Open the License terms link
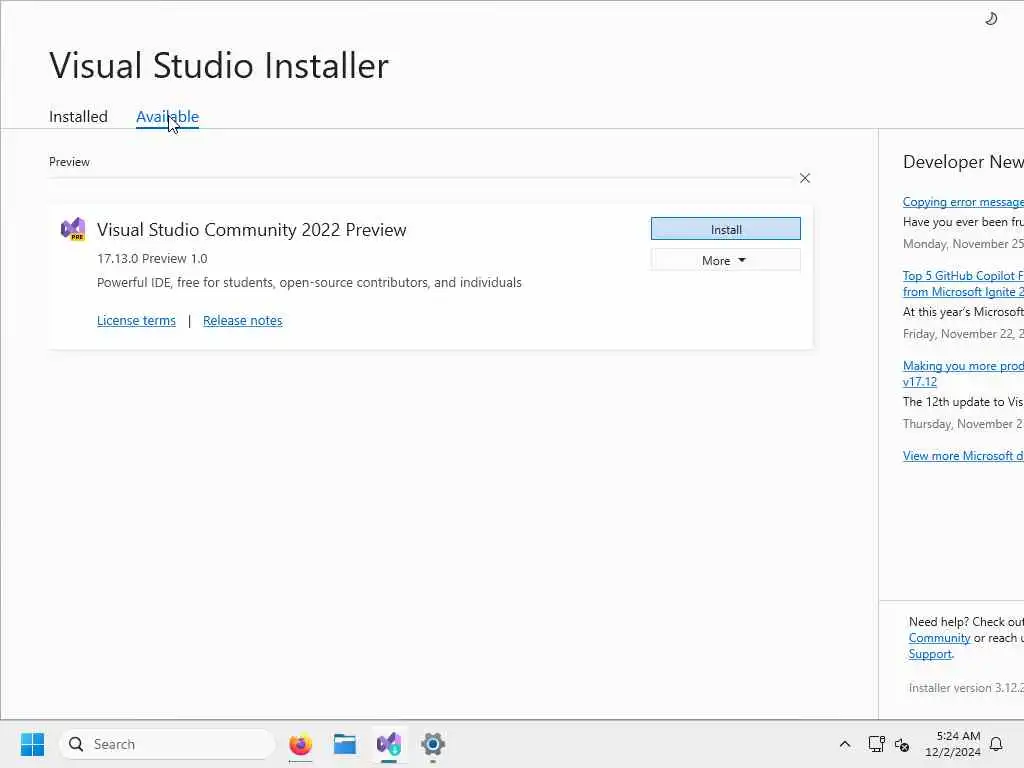The width and height of the screenshot is (1024, 768). pyautogui.click(x=136, y=321)
